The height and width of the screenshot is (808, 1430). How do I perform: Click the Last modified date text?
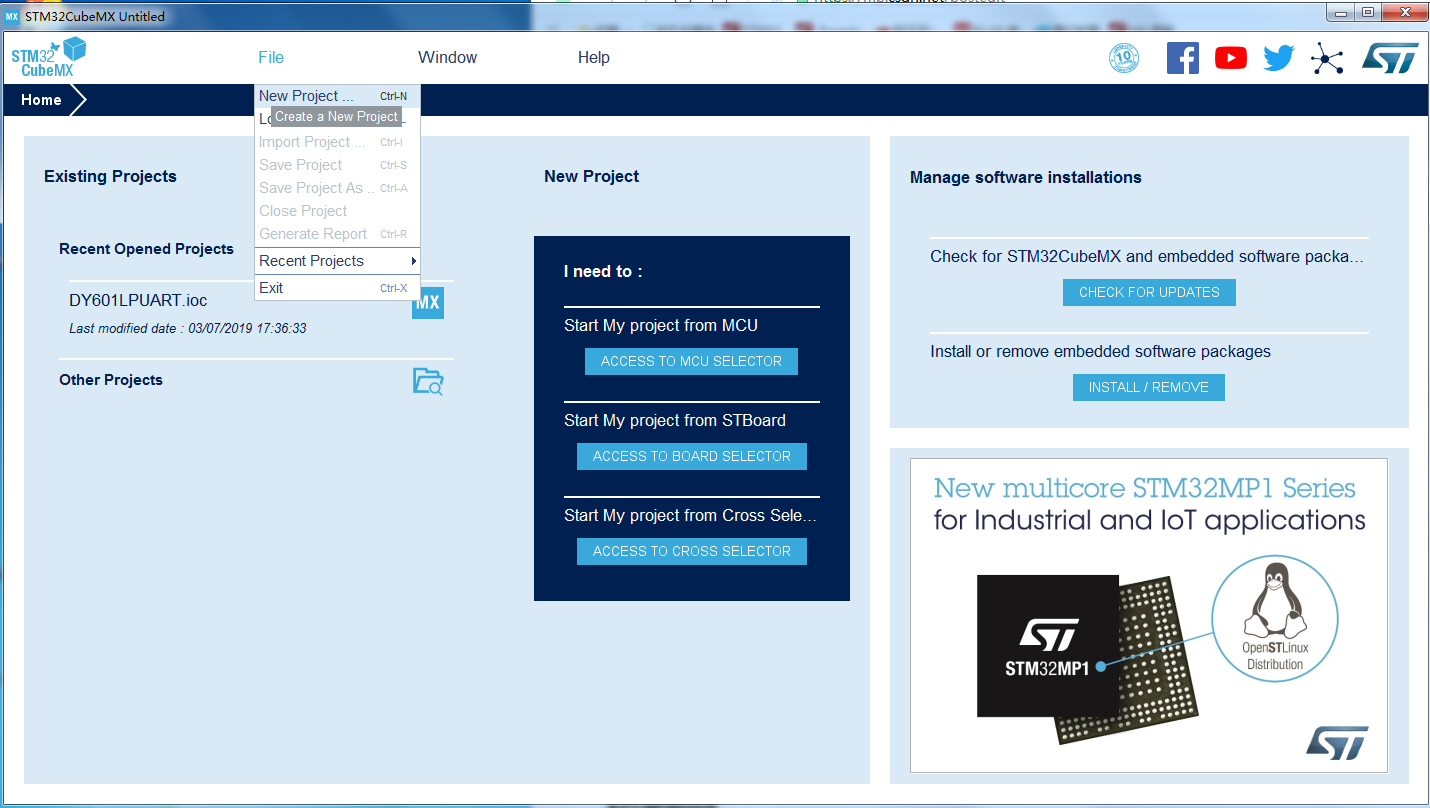188,328
